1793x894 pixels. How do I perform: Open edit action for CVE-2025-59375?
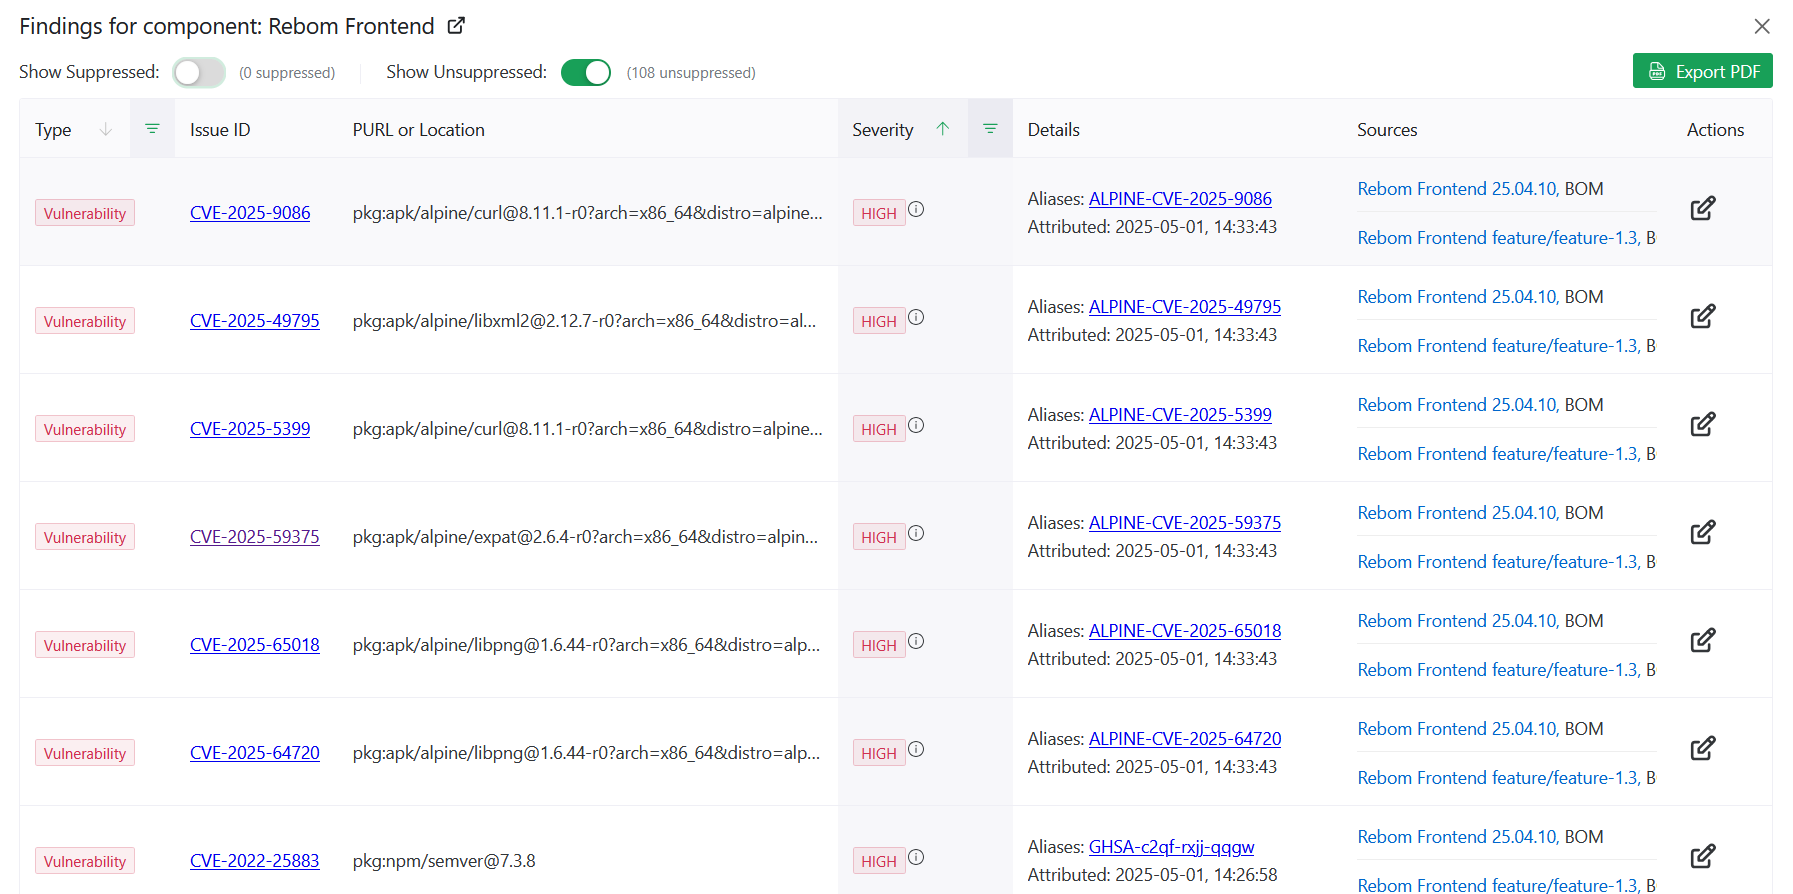[x=1702, y=533]
